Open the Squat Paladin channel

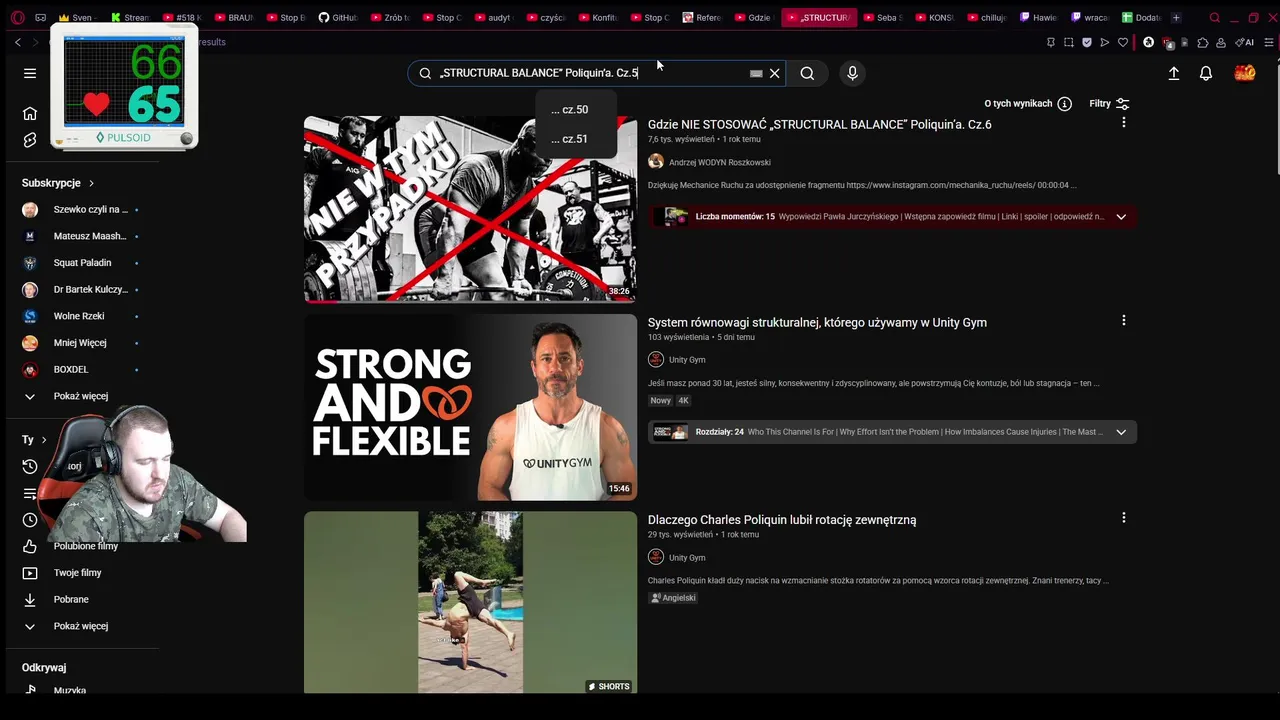[x=80, y=263]
